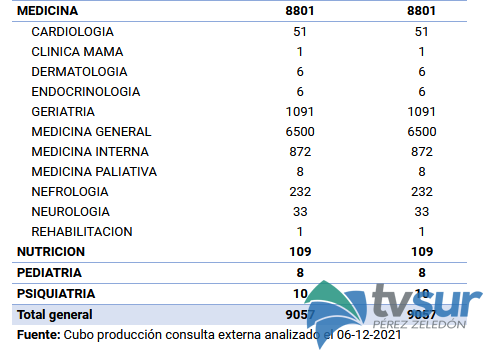Click the first 6500 value cell

click(x=300, y=132)
